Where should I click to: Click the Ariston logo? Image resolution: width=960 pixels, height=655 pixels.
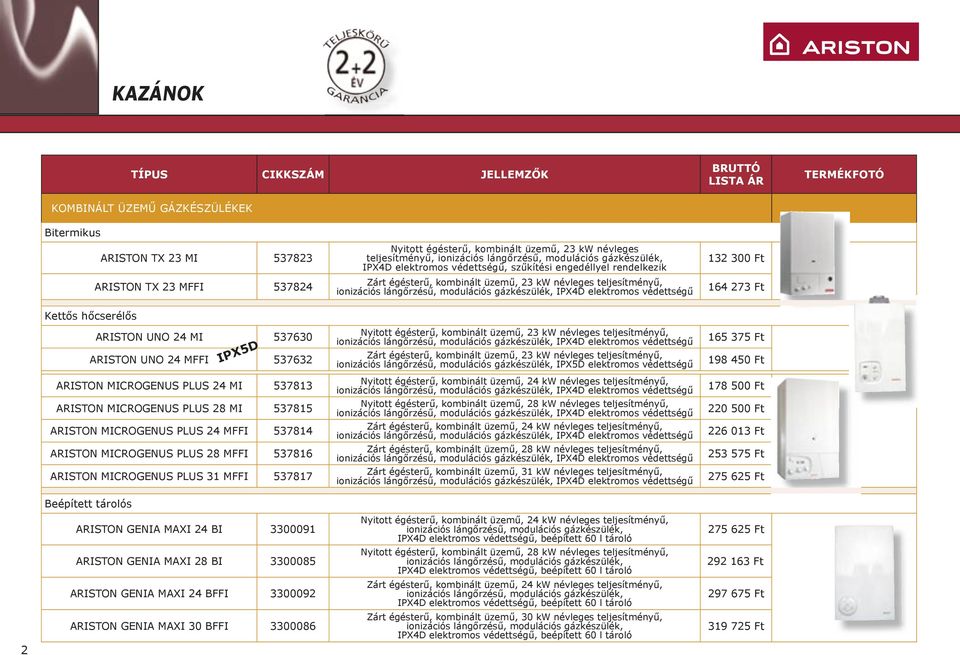[x=841, y=42]
